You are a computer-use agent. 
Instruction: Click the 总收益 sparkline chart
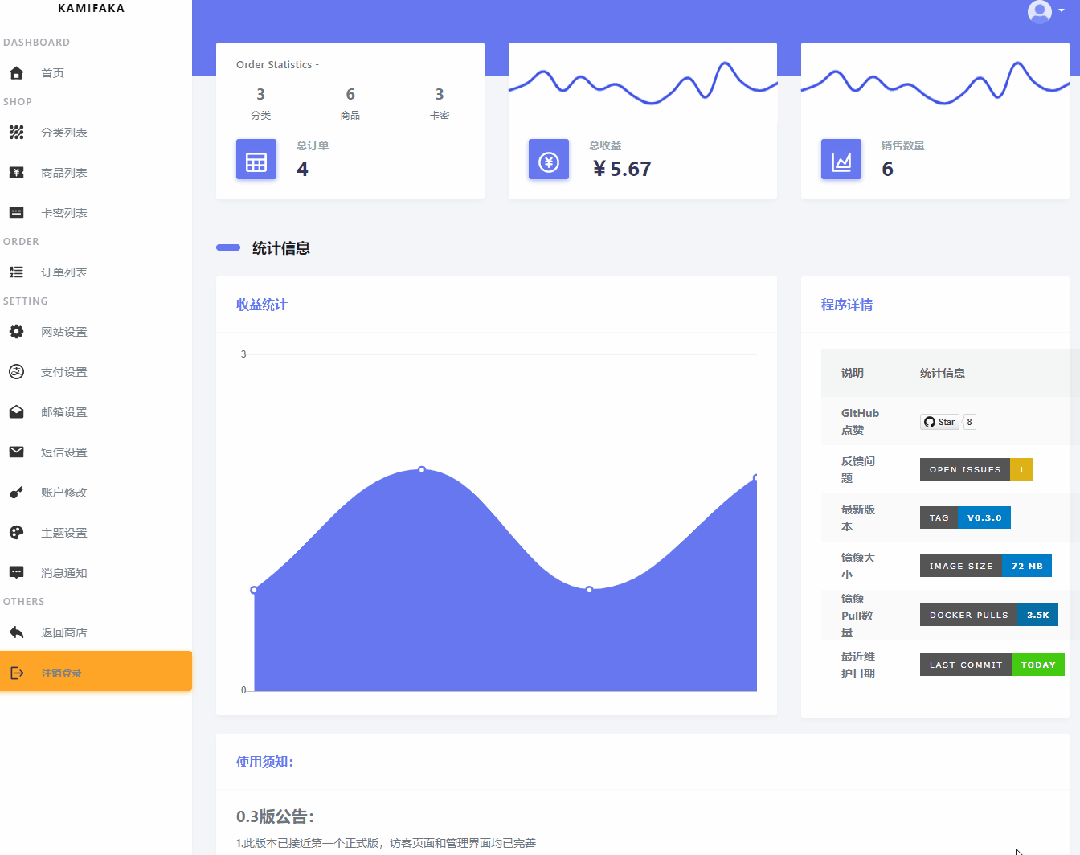643,83
